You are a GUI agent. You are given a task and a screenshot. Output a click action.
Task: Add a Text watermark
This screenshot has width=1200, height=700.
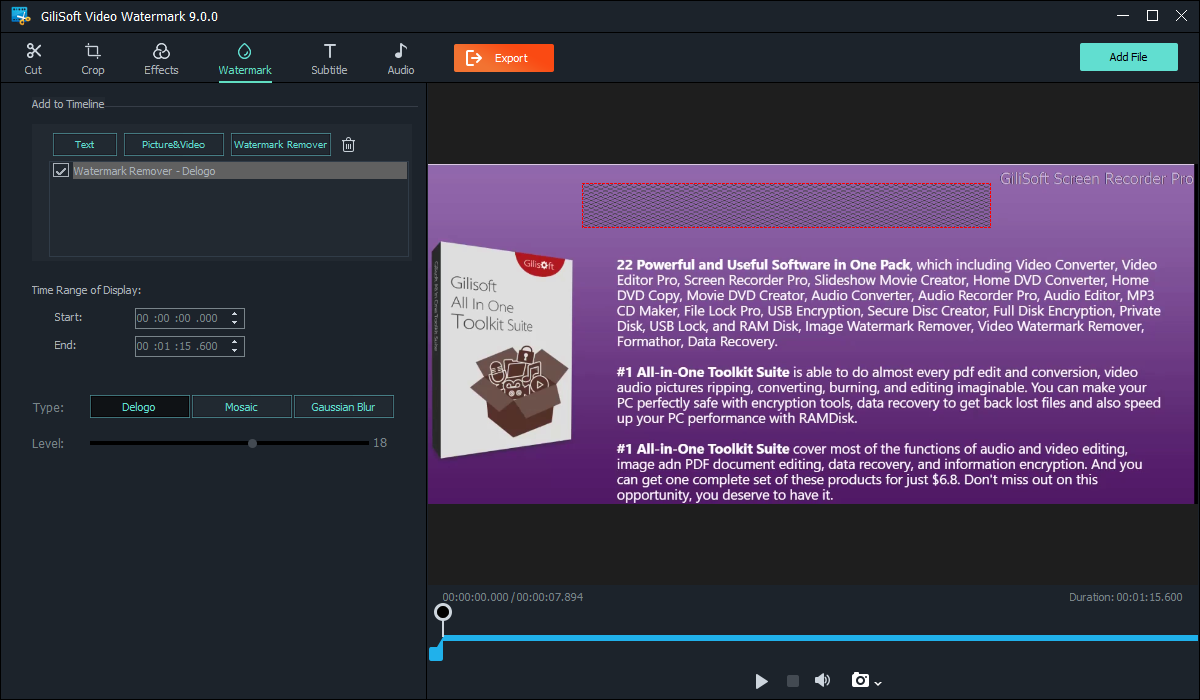tap(85, 145)
